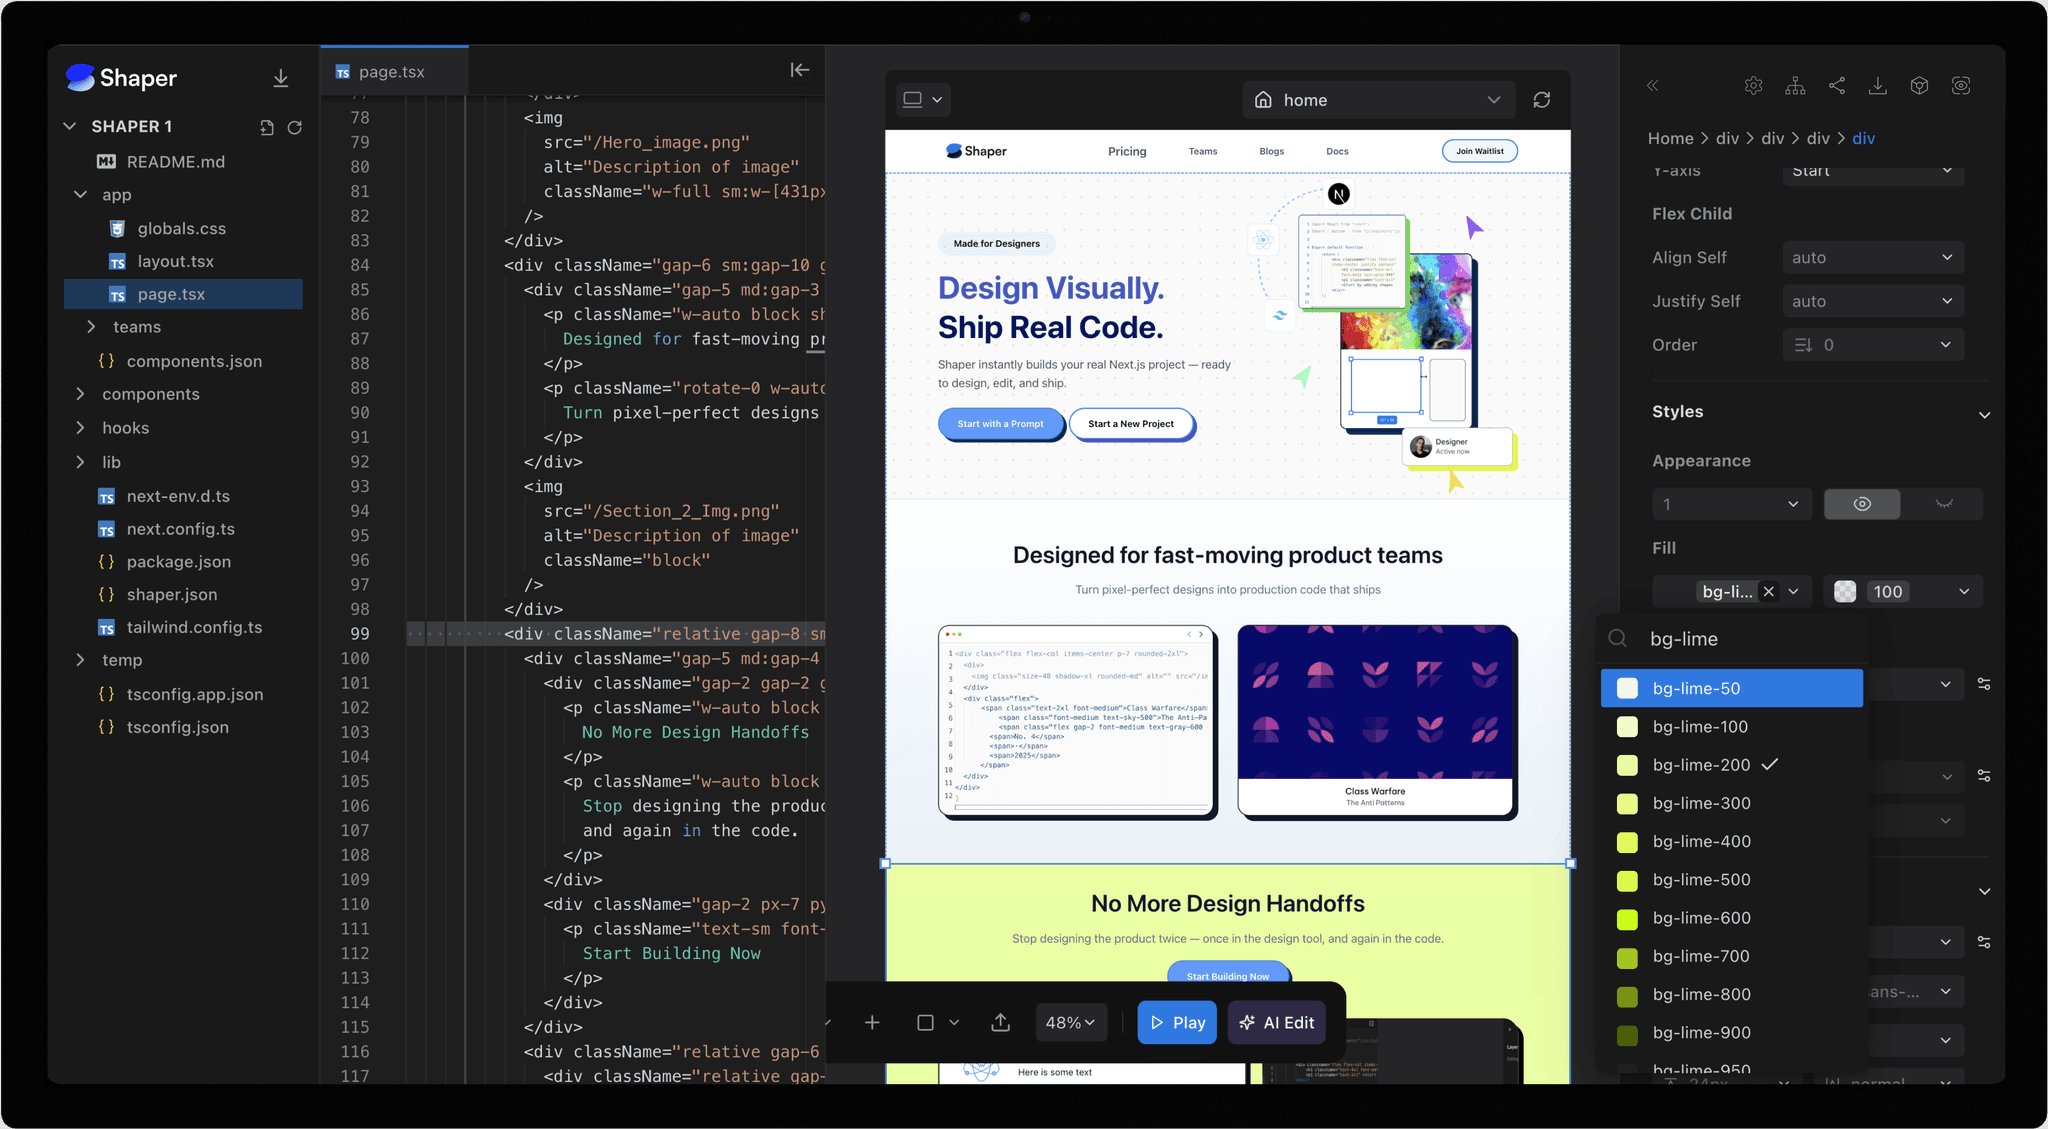Click the upload icon in bottom toolbar

[x=1000, y=1022]
